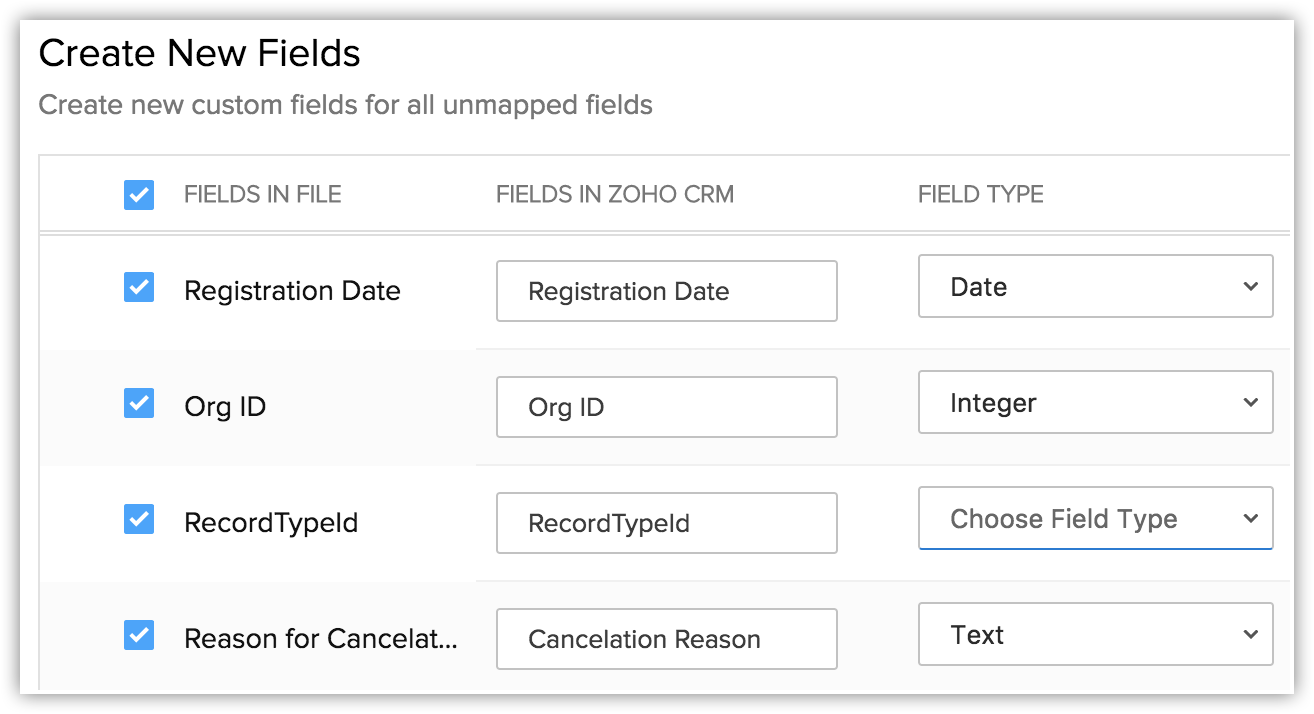Viewport: 1314px width, 714px height.
Task: Uncheck the Reason for Cancelation checkbox
Action: [x=139, y=636]
